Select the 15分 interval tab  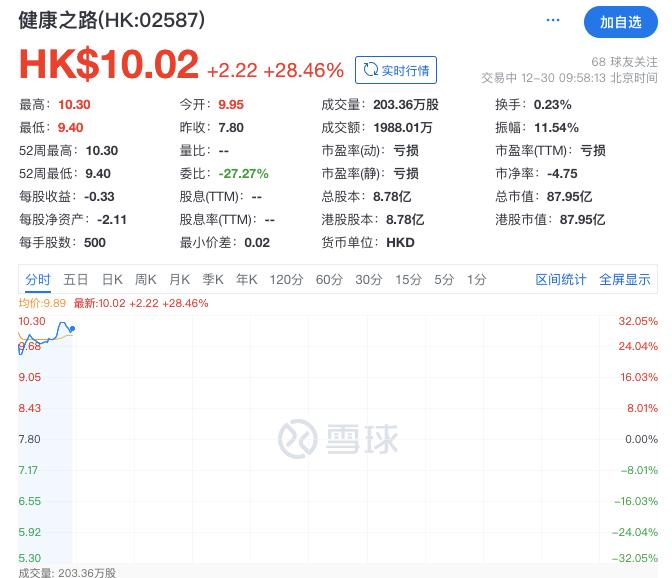(x=408, y=280)
